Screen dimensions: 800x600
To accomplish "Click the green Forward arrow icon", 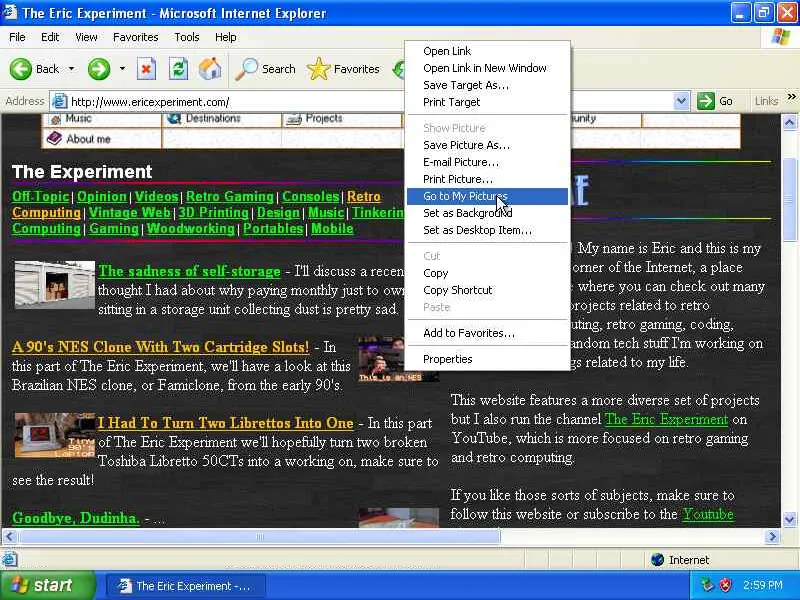I will (x=98, y=69).
